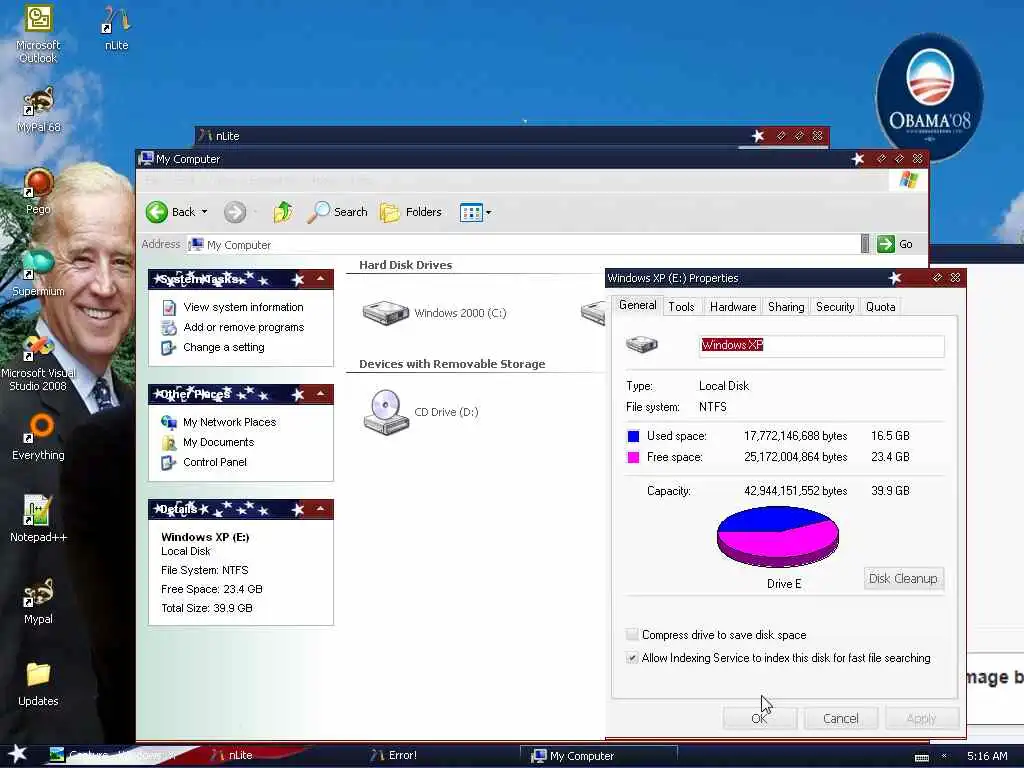Open Notepad++ from the desktop
Viewport: 1024px width, 768px height.
(38, 519)
